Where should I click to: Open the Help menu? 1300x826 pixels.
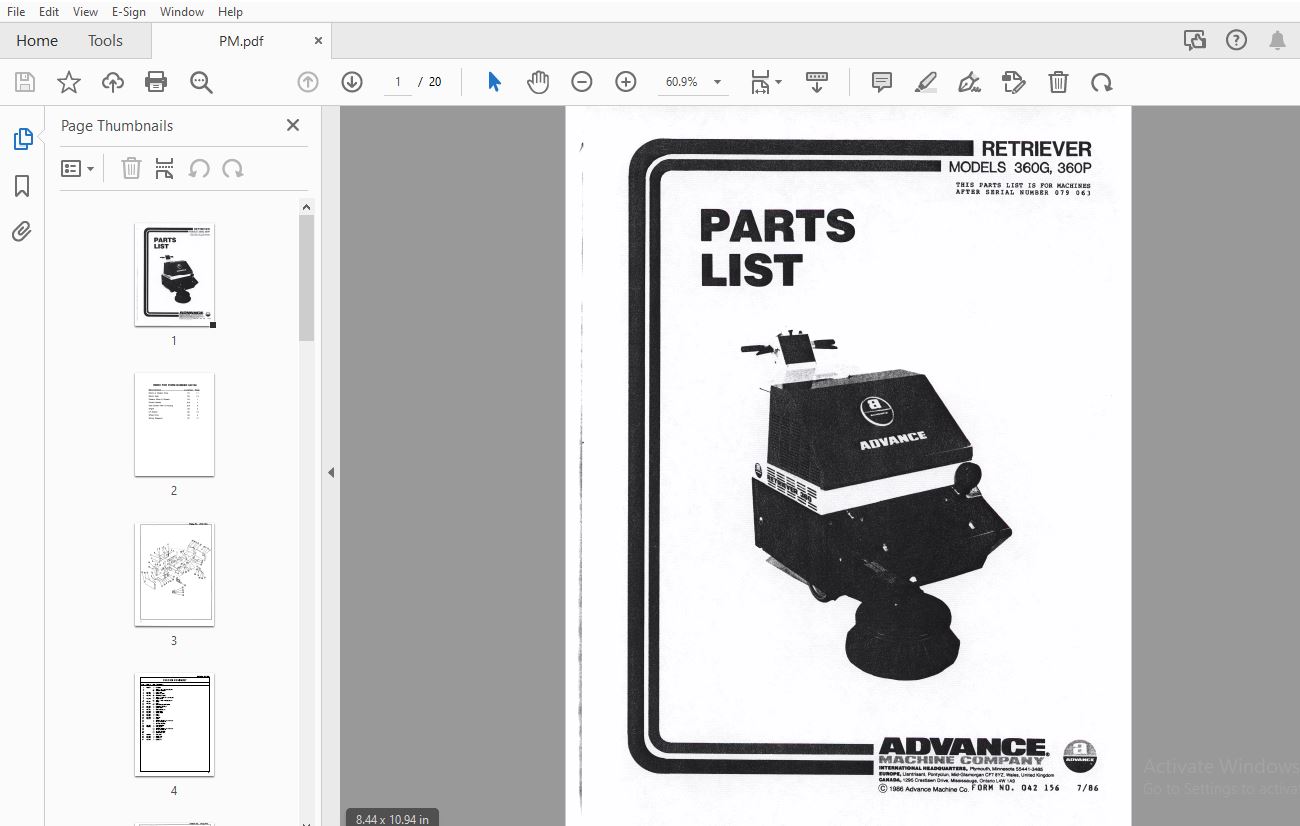click(x=230, y=11)
